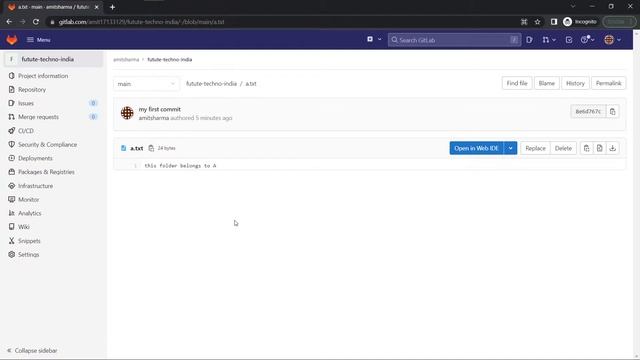Copy file contents icon
The width and height of the screenshot is (640, 360).
tap(587, 148)
